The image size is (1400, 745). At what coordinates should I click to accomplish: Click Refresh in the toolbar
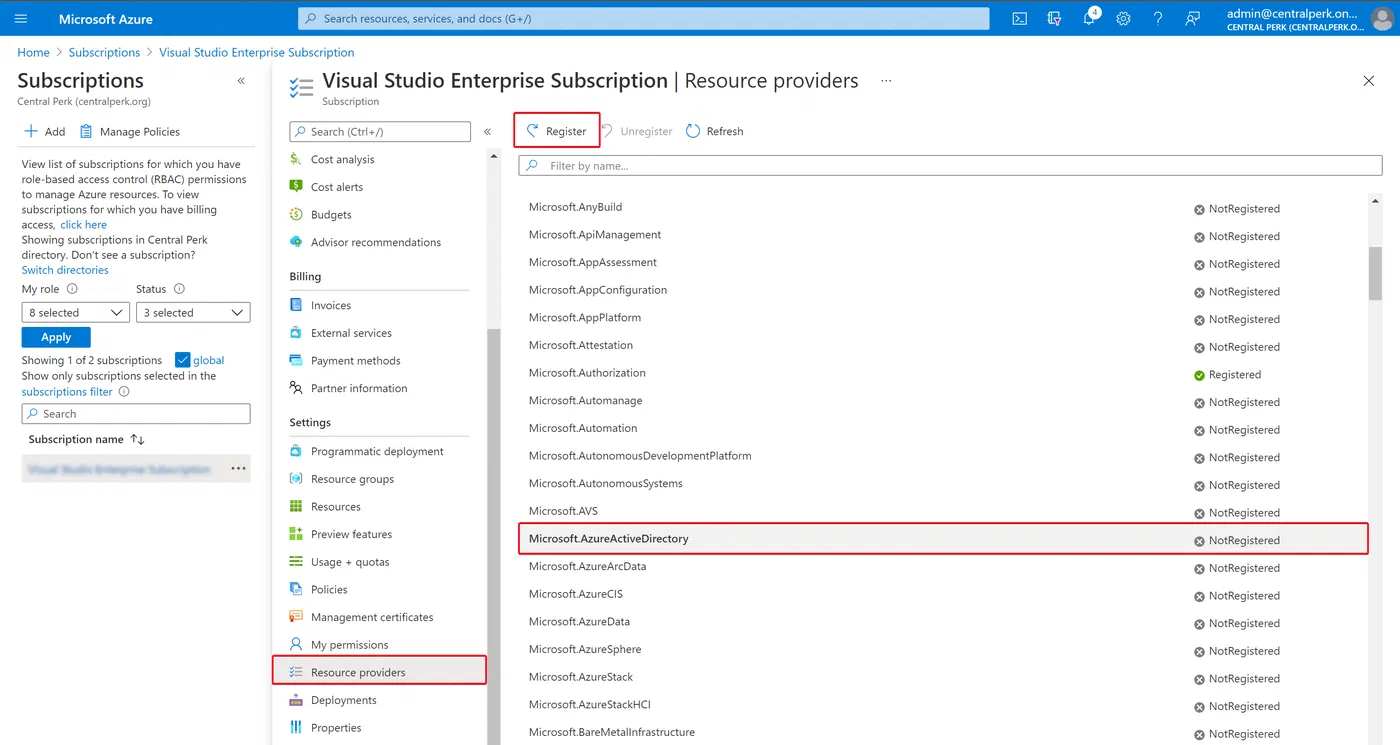[715, 131]
